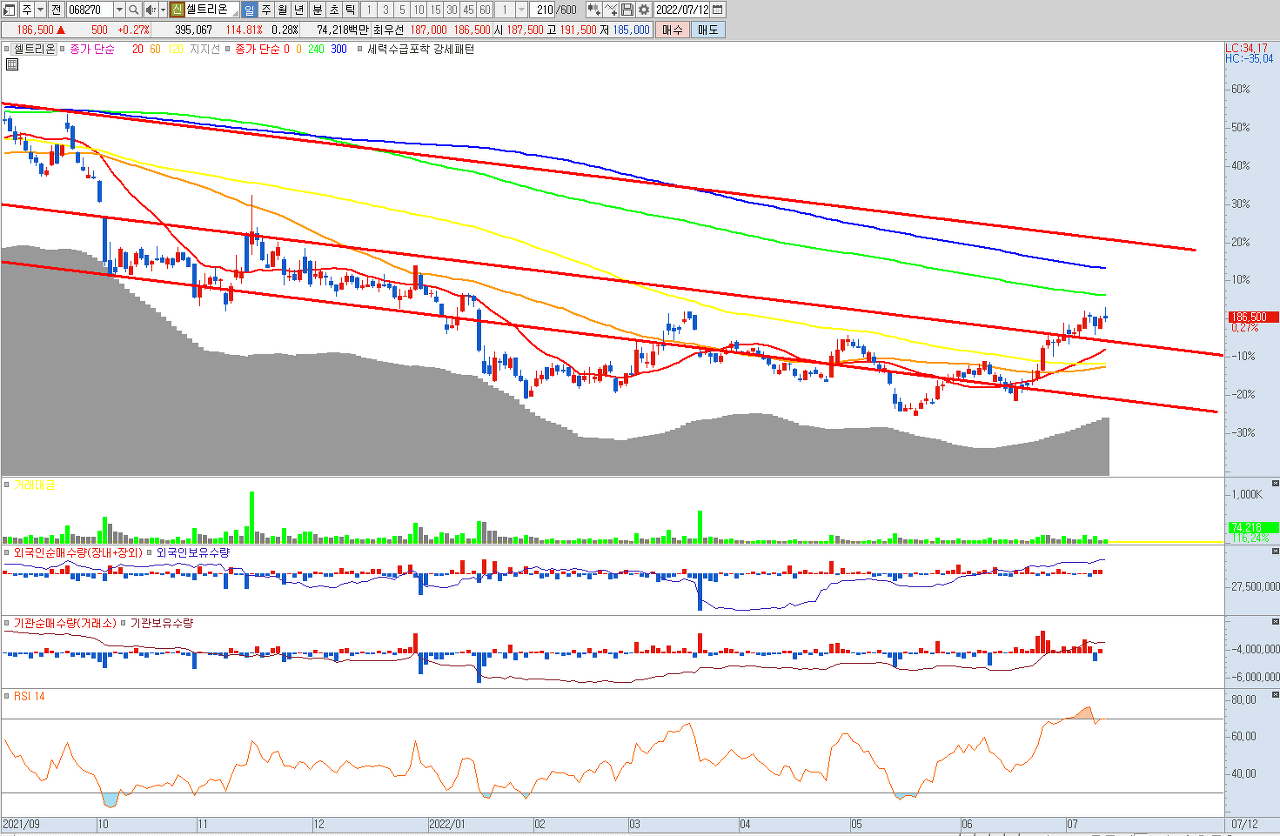Click the 세력수급포착 강세패턴 indicator label

click(421, 49)
